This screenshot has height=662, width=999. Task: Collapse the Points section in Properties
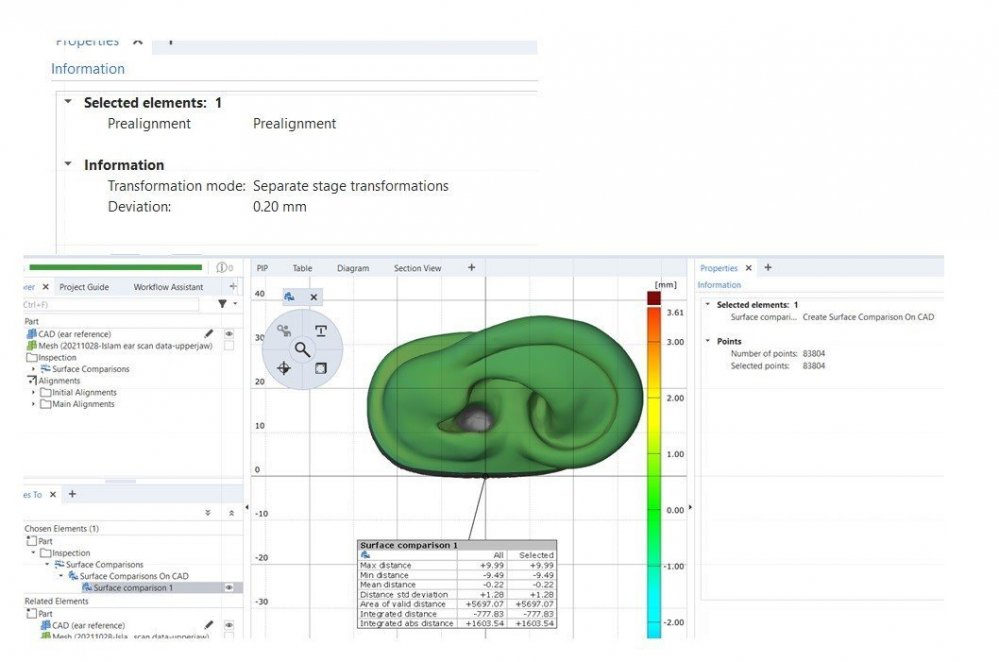tap(707, 341)
